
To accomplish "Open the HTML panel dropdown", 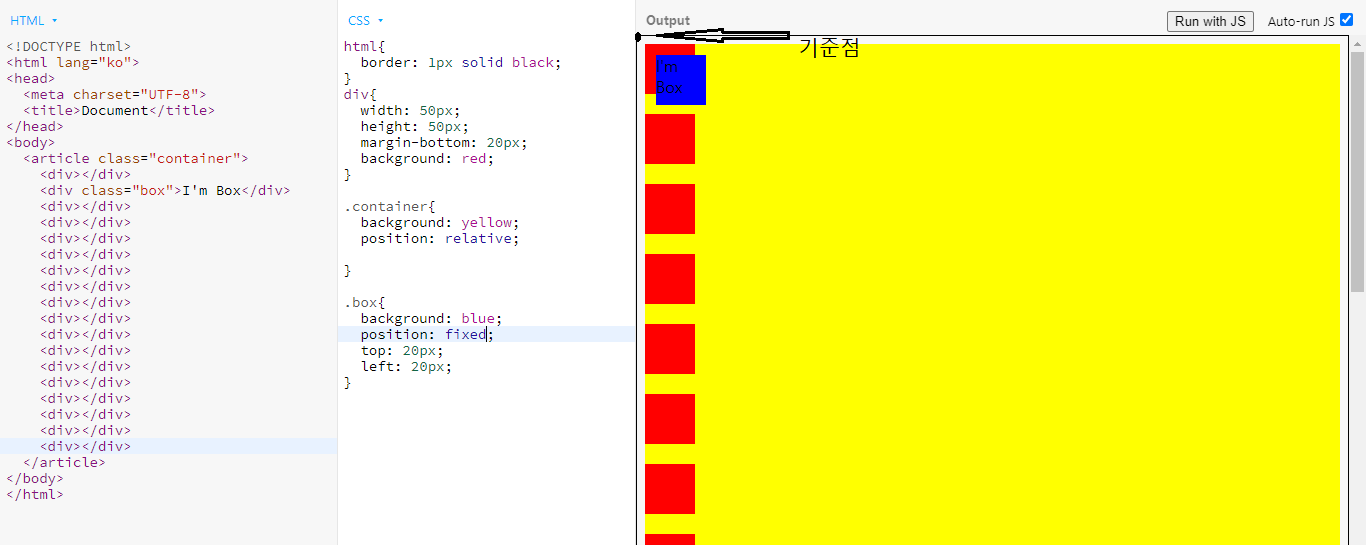I will click(34, 20).
